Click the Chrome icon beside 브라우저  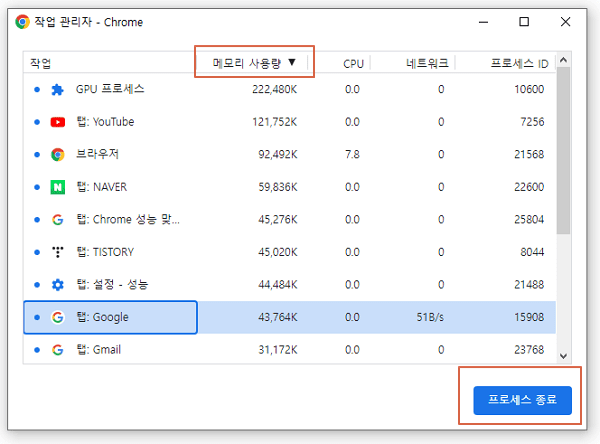(x=57, y=155)
